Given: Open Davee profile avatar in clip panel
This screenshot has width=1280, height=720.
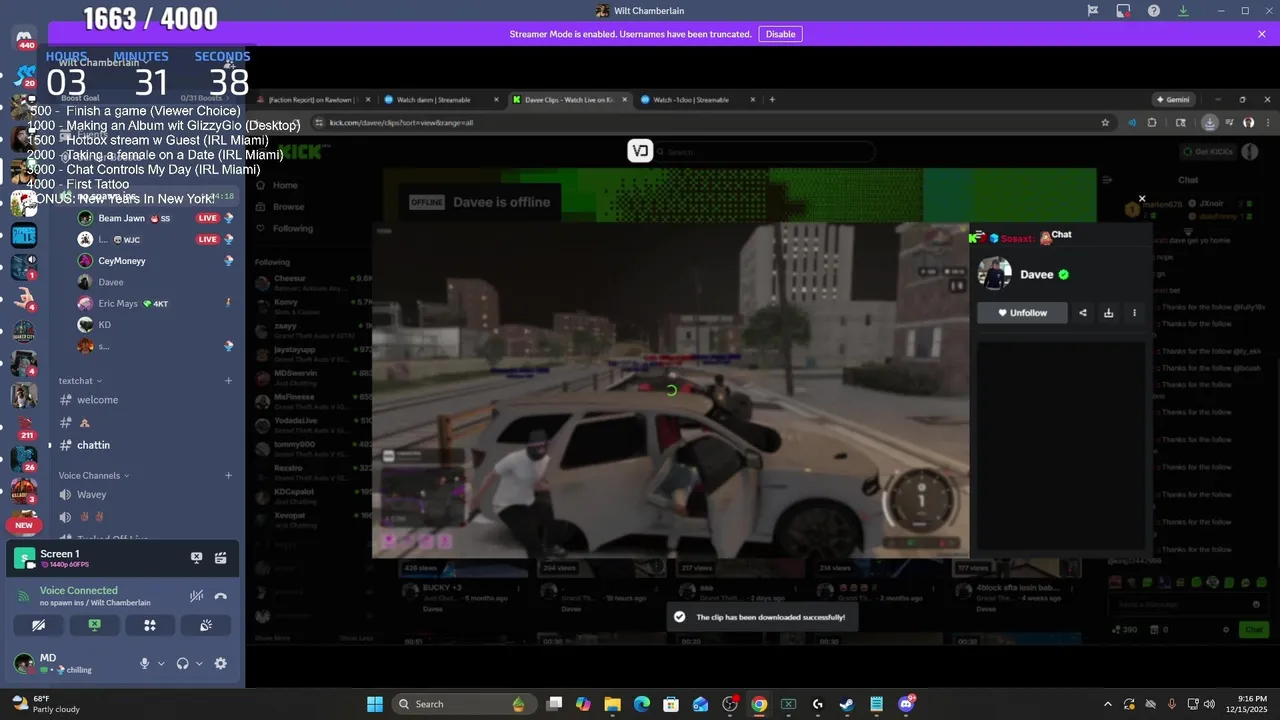Looking at the screenshot, I should click(x=995, y=274).
